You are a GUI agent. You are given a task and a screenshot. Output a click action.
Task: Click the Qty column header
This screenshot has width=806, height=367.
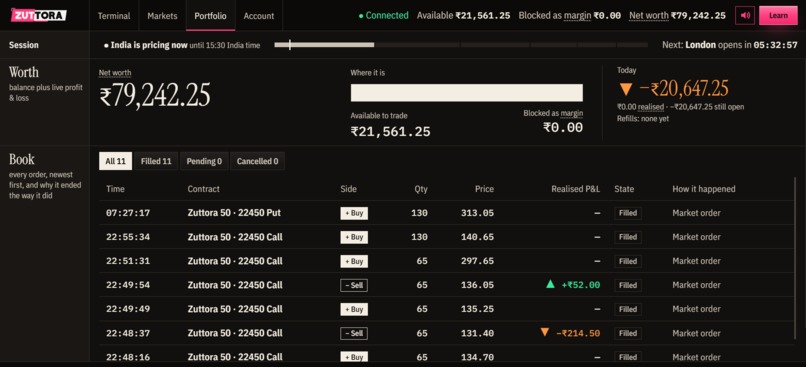tap(421, 189)
